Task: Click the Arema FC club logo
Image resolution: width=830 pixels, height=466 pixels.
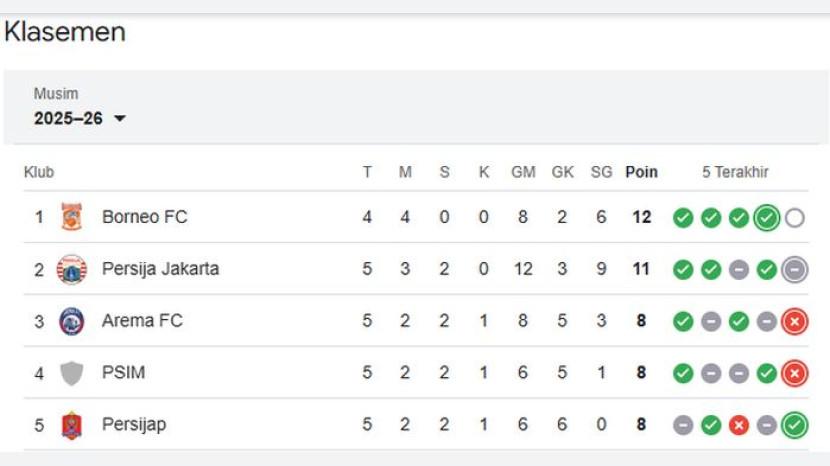Action: pos(71,321)
